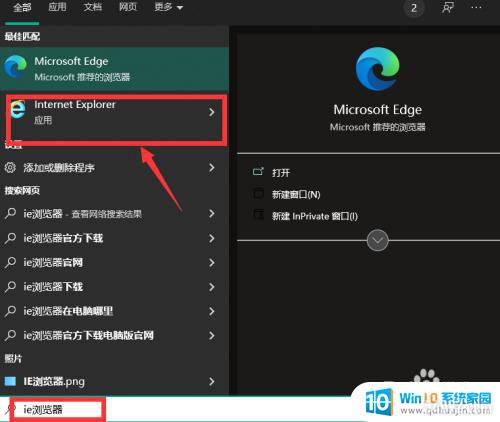
Task: Open the 更多 filter dropdown
Action: [x=169, y=7]
